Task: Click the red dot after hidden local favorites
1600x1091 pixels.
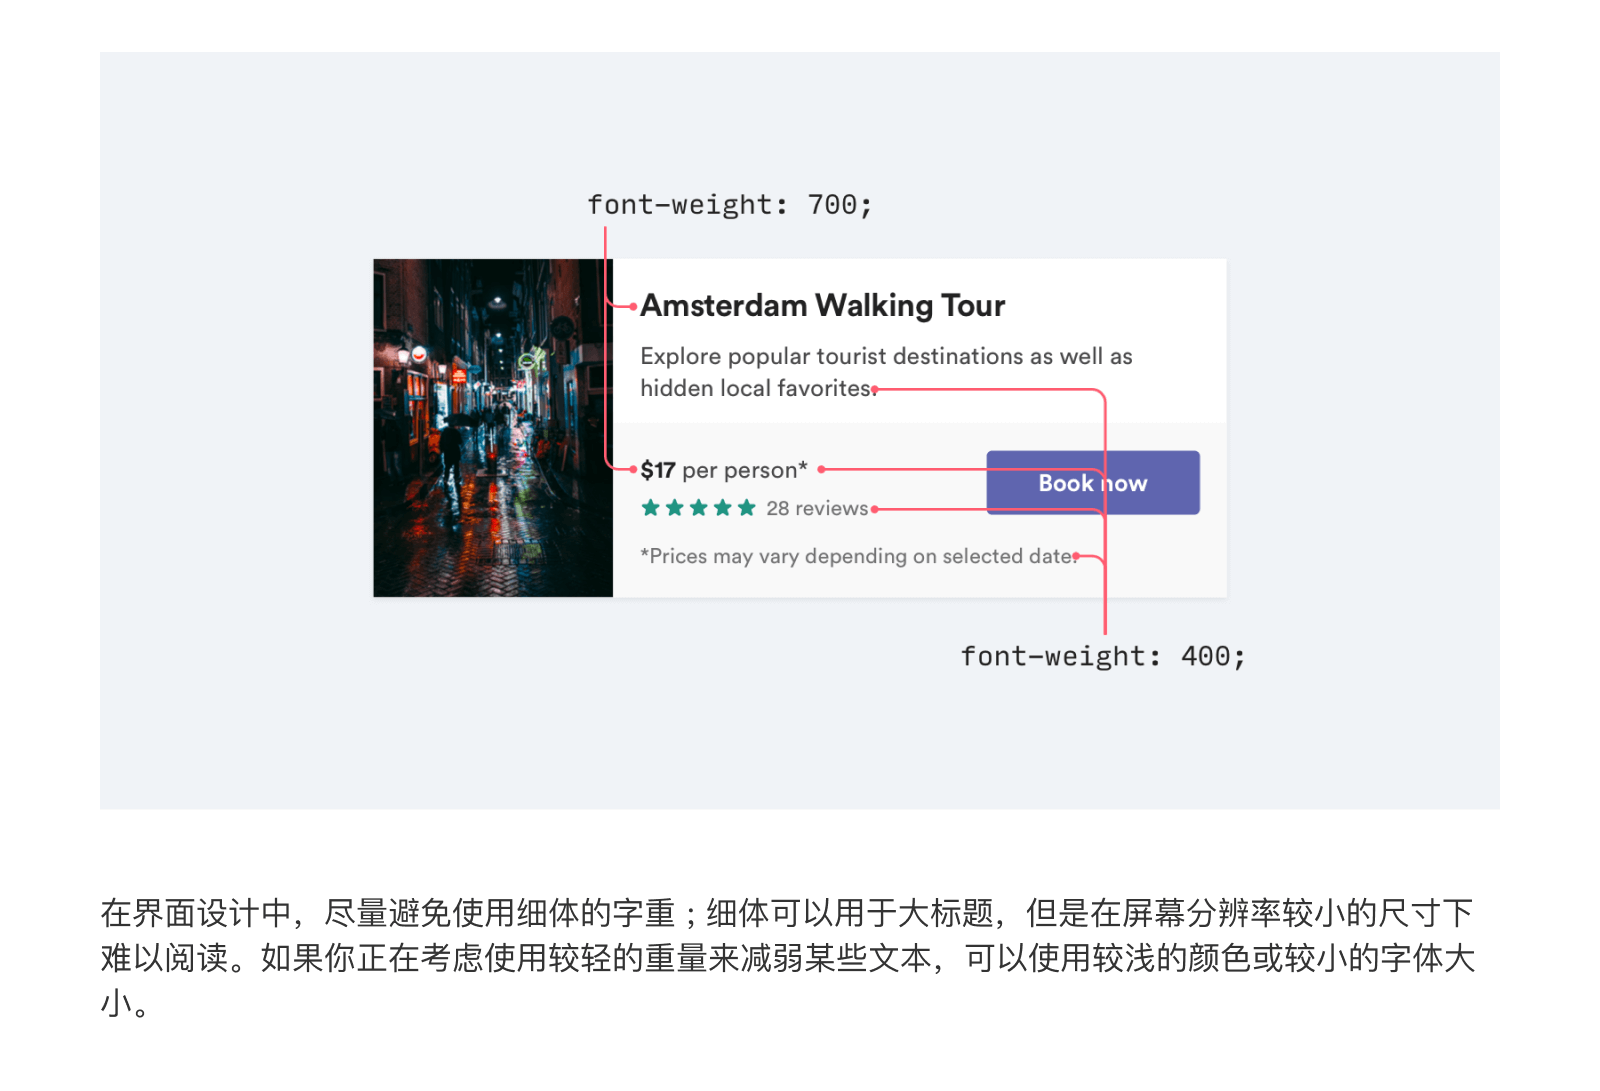Action: coord(875,390)
